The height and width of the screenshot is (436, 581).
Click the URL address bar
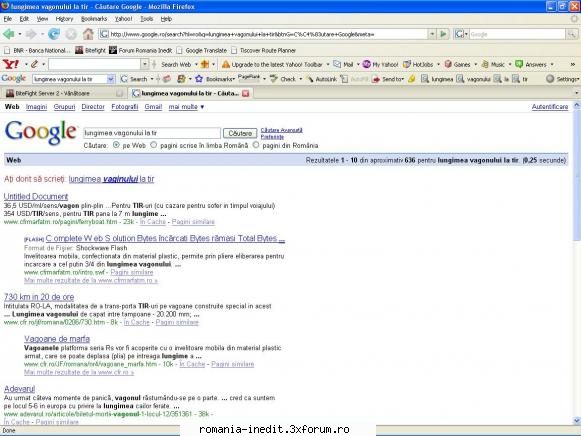(264, 34)
